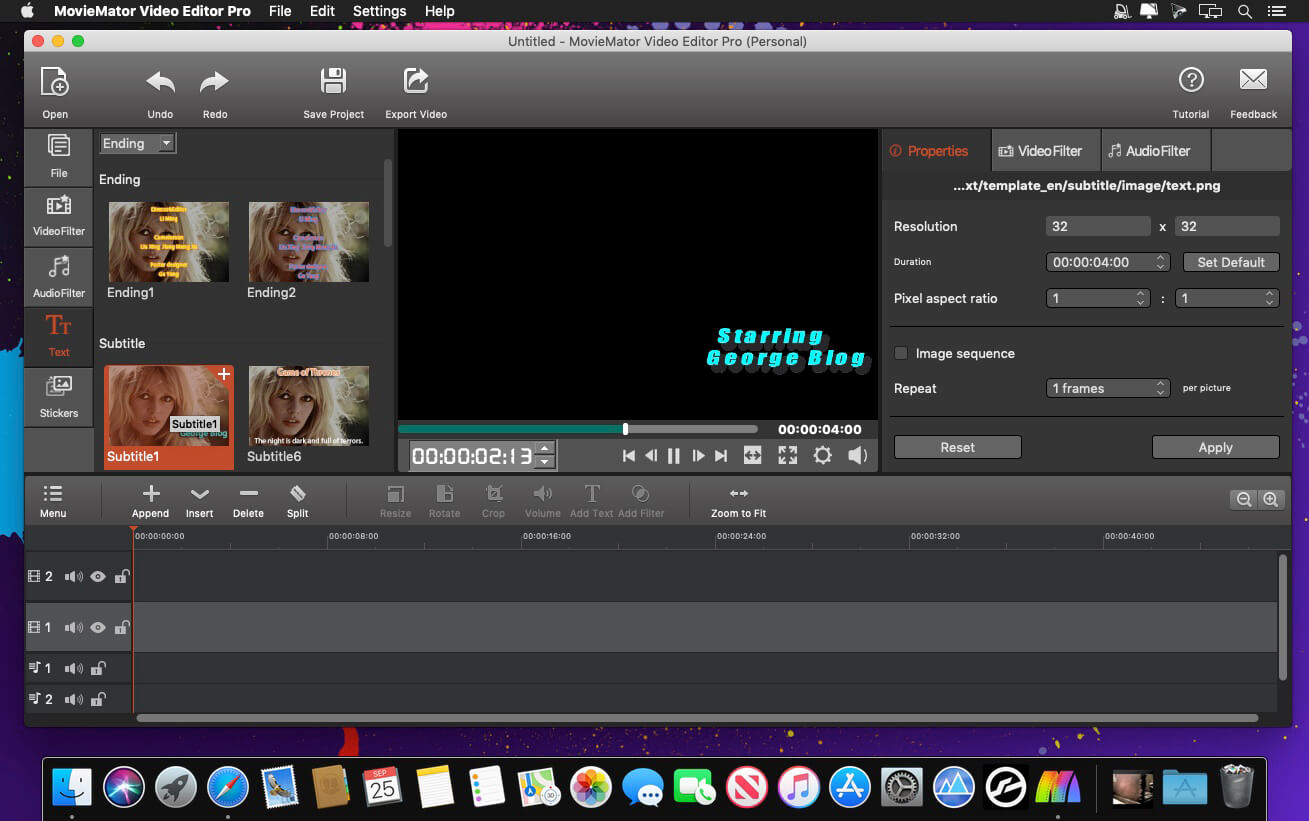This screenshot has width=1309, height=821.
Task: Open the Repeat frames dropdown
Action: point(1108,388)
